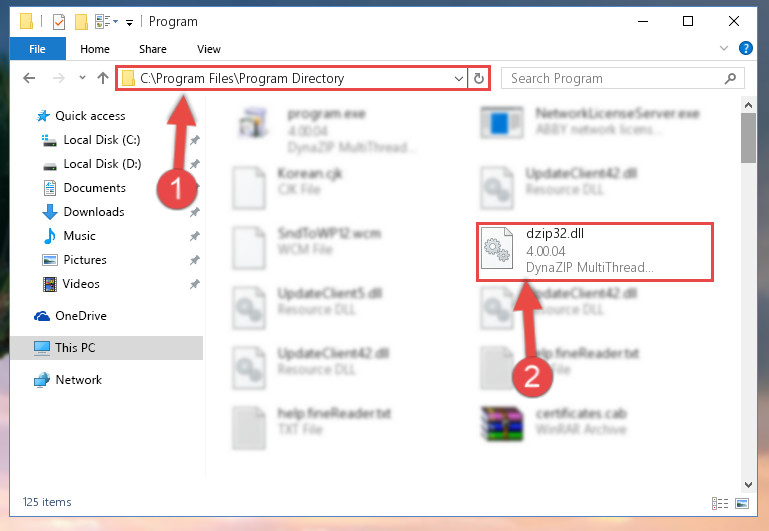
Task: Open the recent locations dropdown arrow
Action: (82, 77)
